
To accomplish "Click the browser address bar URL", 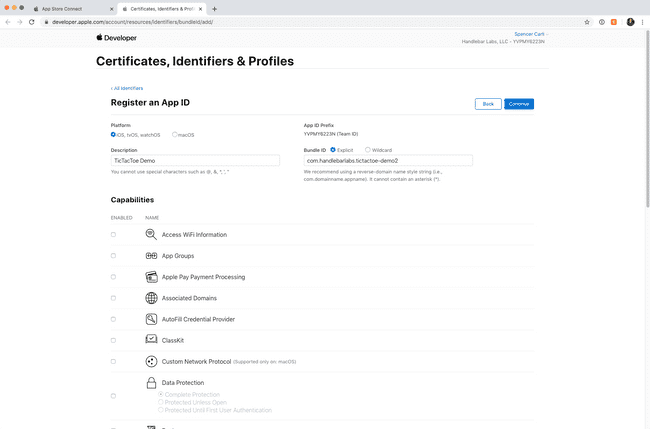I will click(x=132, y=22).
